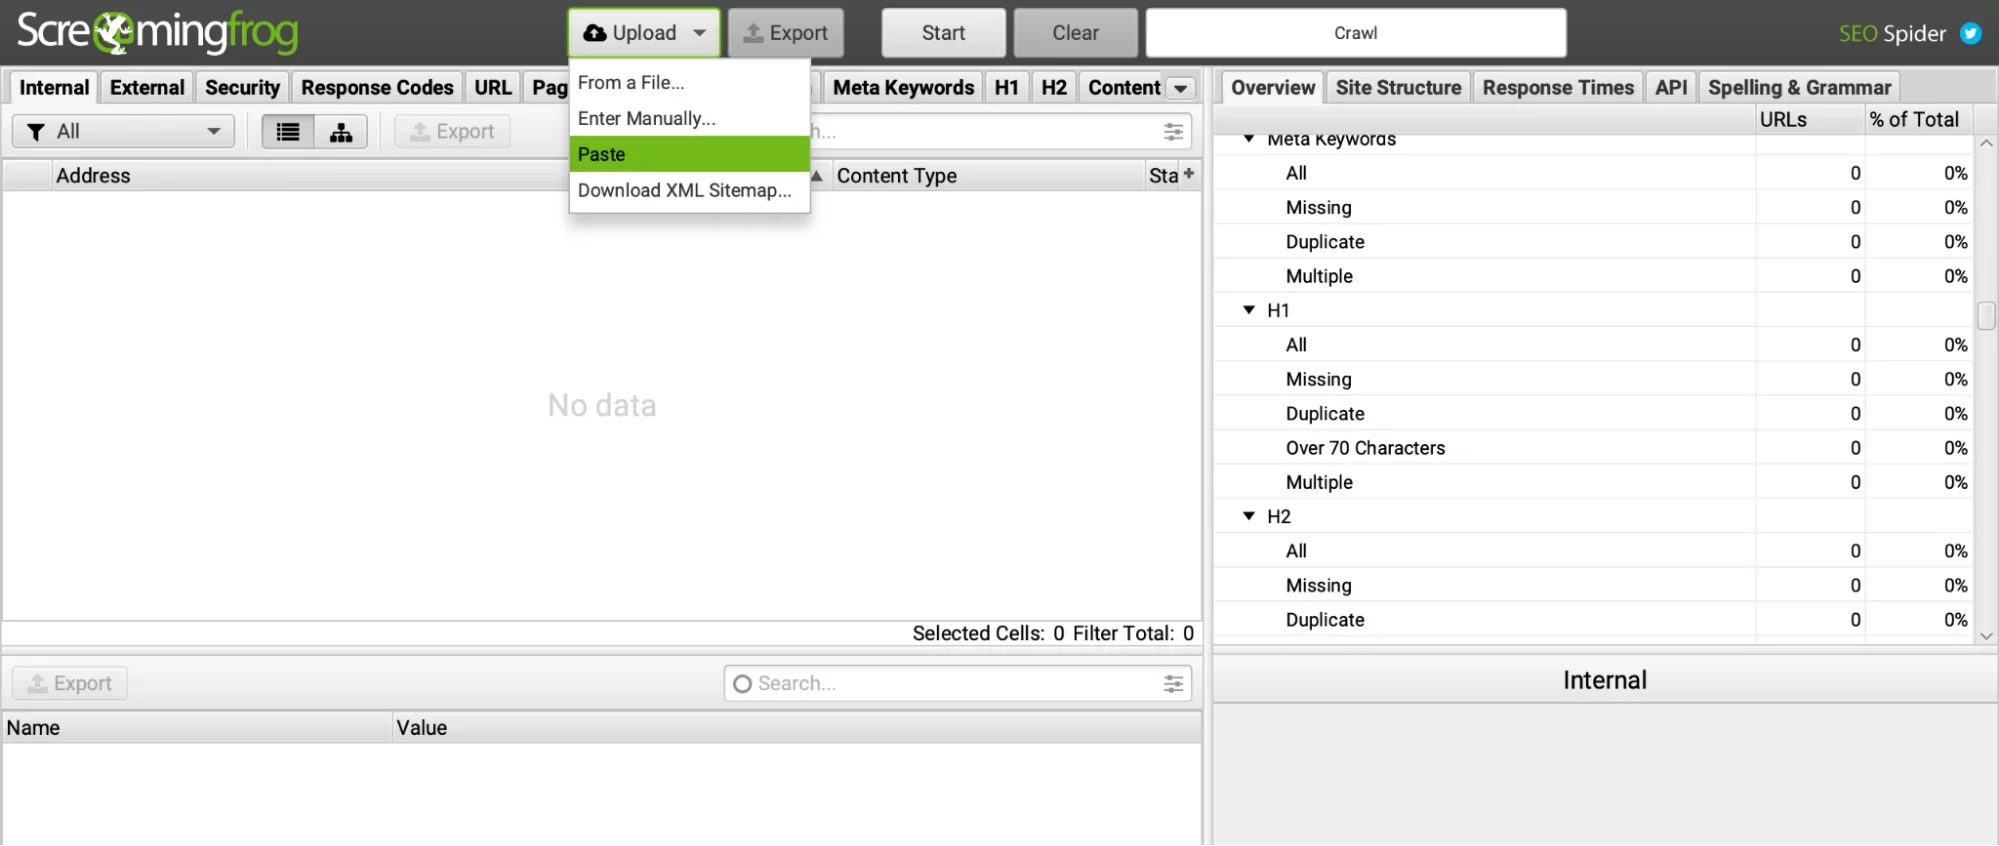Open the Site Structure tab
Viewport: 1999px width, 846px height.
click(x=1398, y=88)
